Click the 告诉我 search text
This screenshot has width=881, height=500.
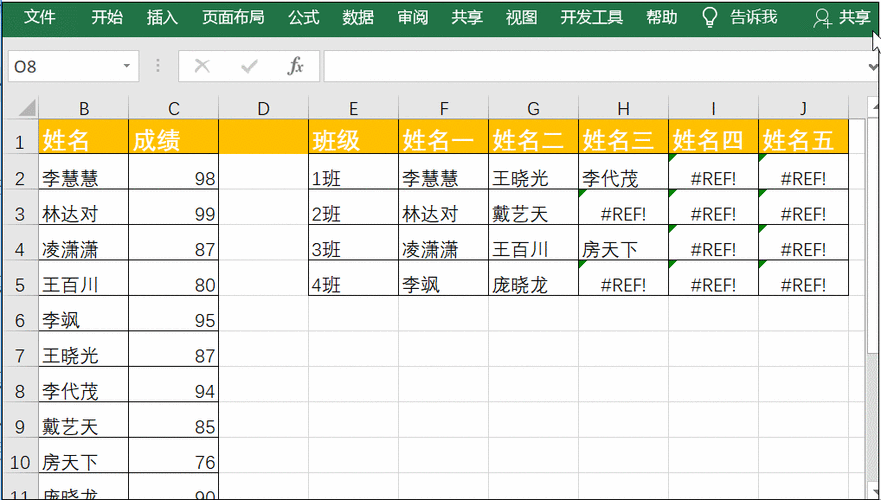click(x=753, y=17)
